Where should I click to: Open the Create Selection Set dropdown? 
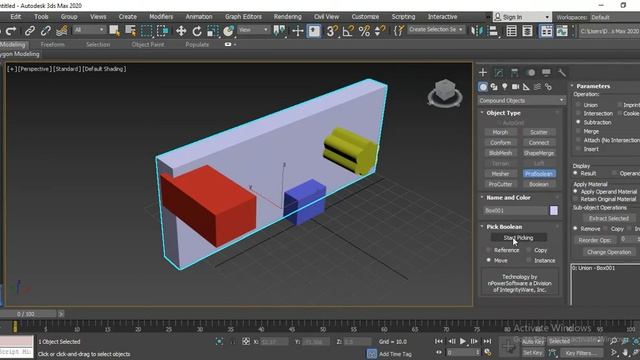pos(436,30)
